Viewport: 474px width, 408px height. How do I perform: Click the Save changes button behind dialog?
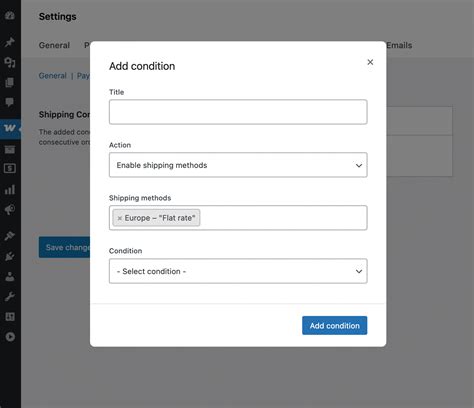[x=64, y=247]
